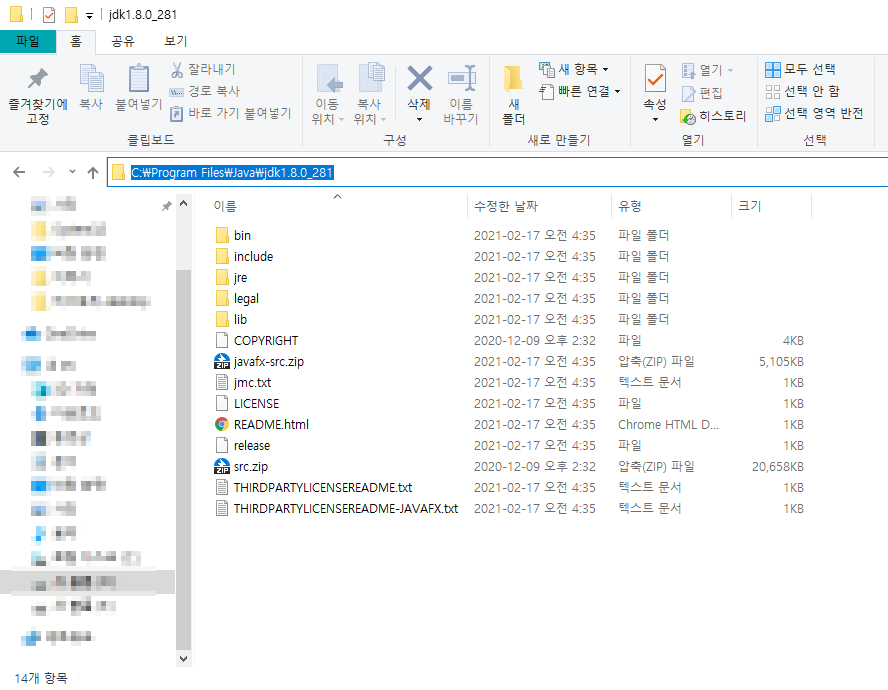The image size is (888, 690).
Task: Click the Chrome HTML D... type cell
Action: 668,424
